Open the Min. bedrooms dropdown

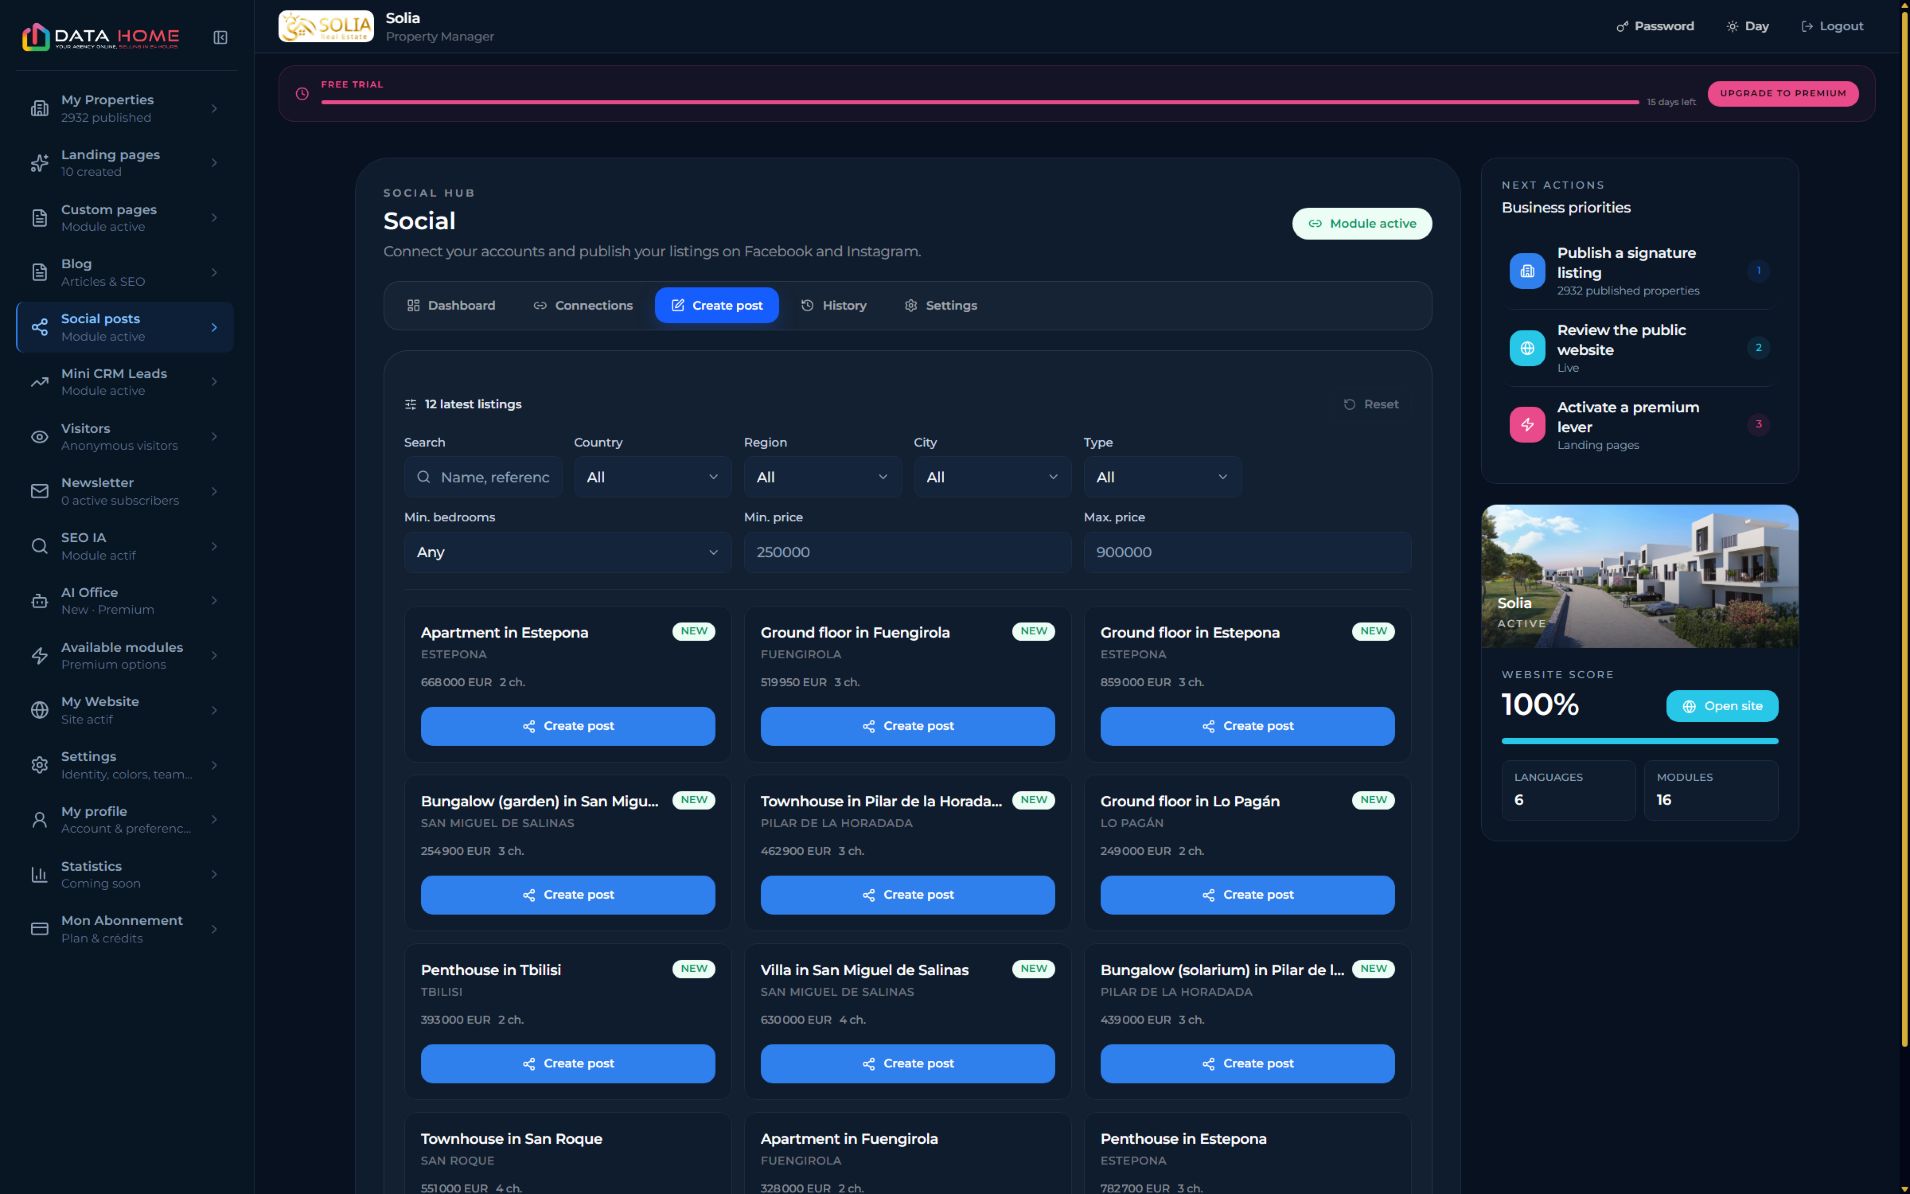[568, 552]
